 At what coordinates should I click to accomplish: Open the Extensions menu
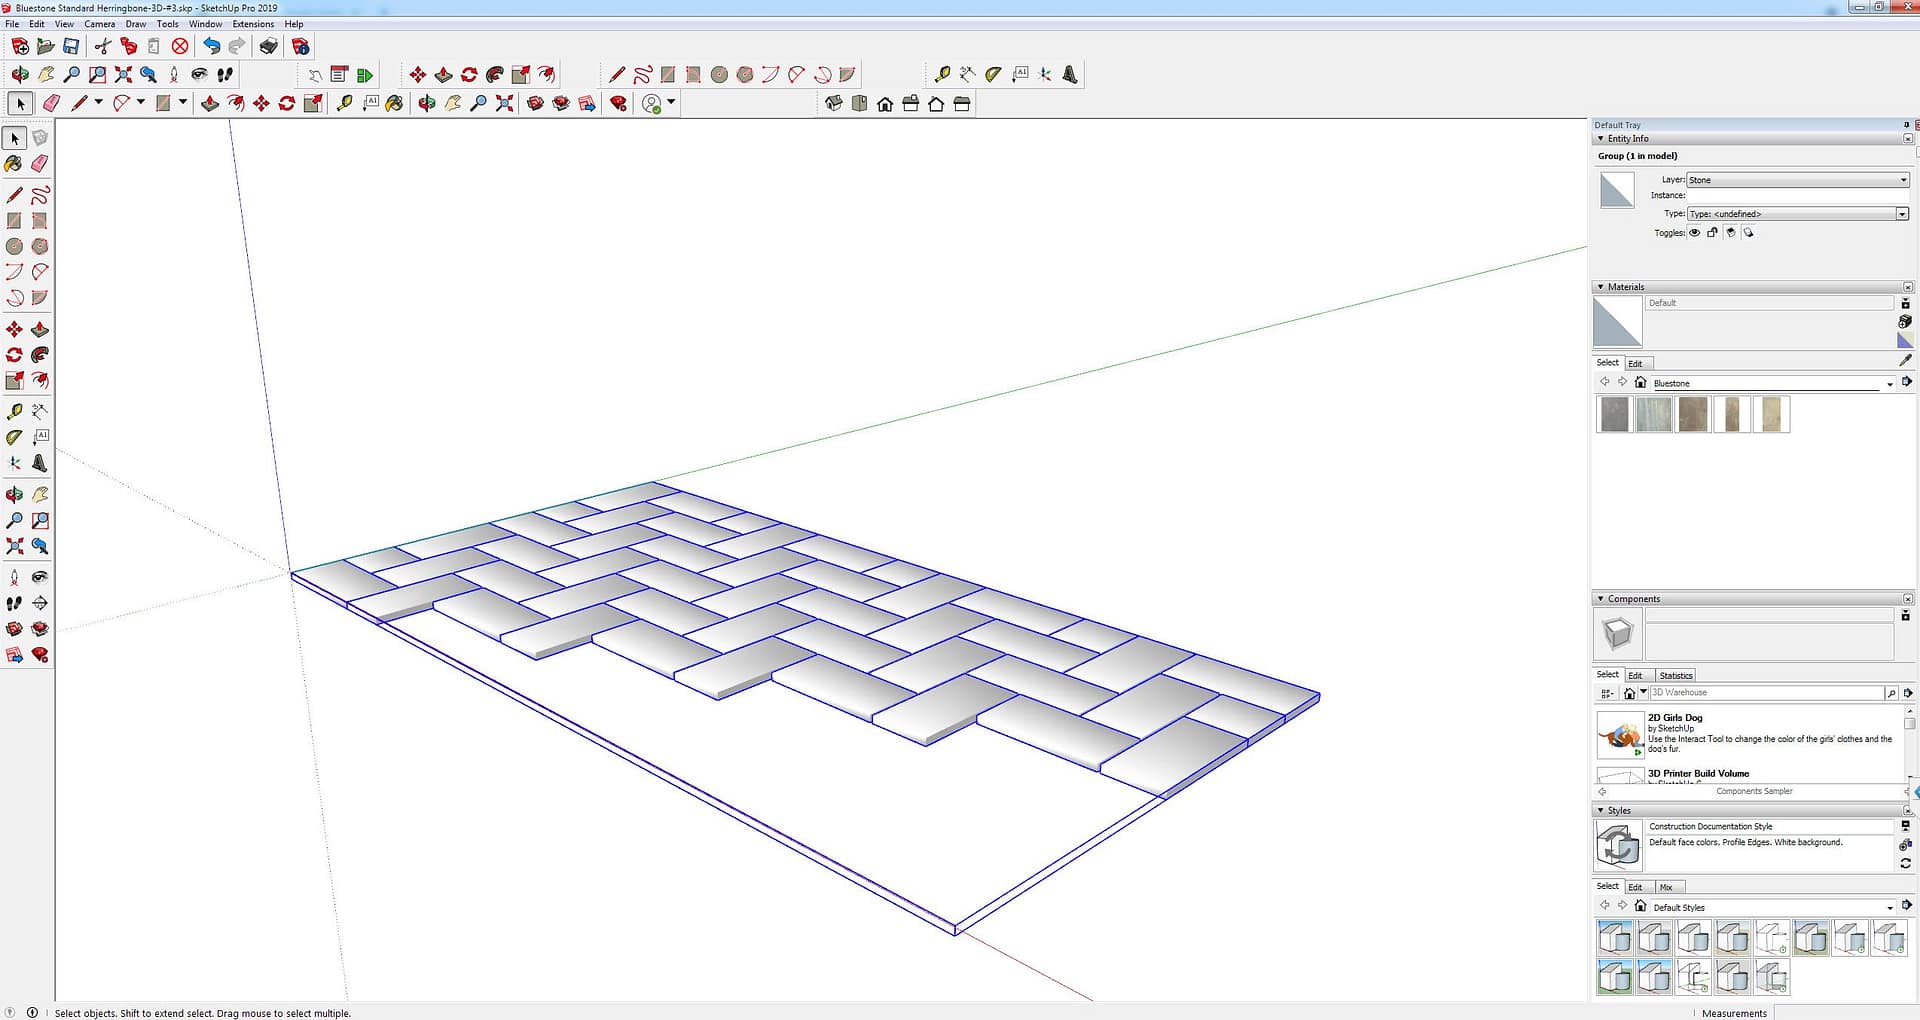253,24
